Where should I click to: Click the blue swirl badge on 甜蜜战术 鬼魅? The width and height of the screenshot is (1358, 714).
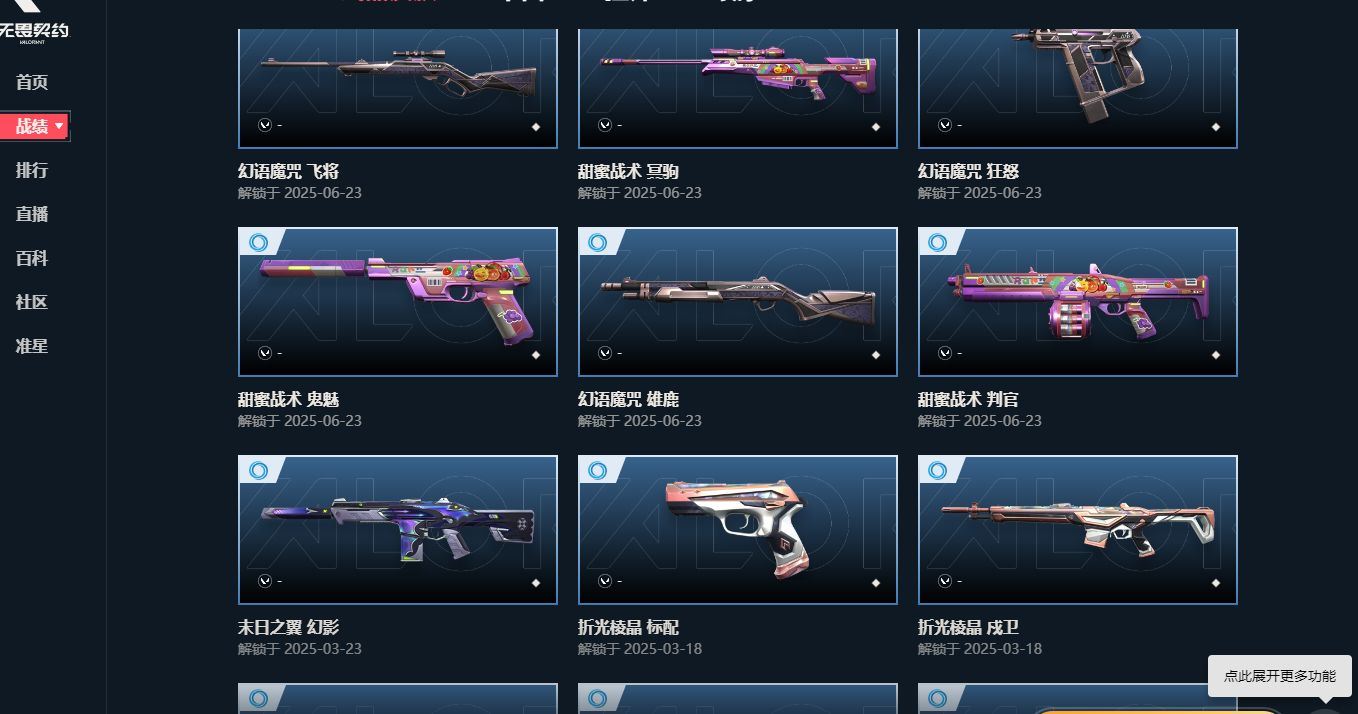258,242
